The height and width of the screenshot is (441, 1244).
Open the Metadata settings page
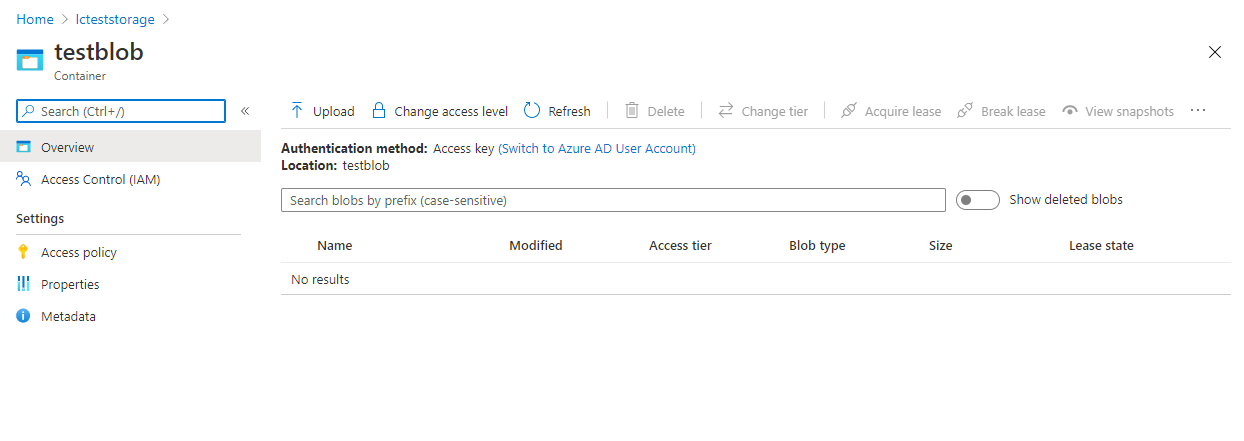68,317
